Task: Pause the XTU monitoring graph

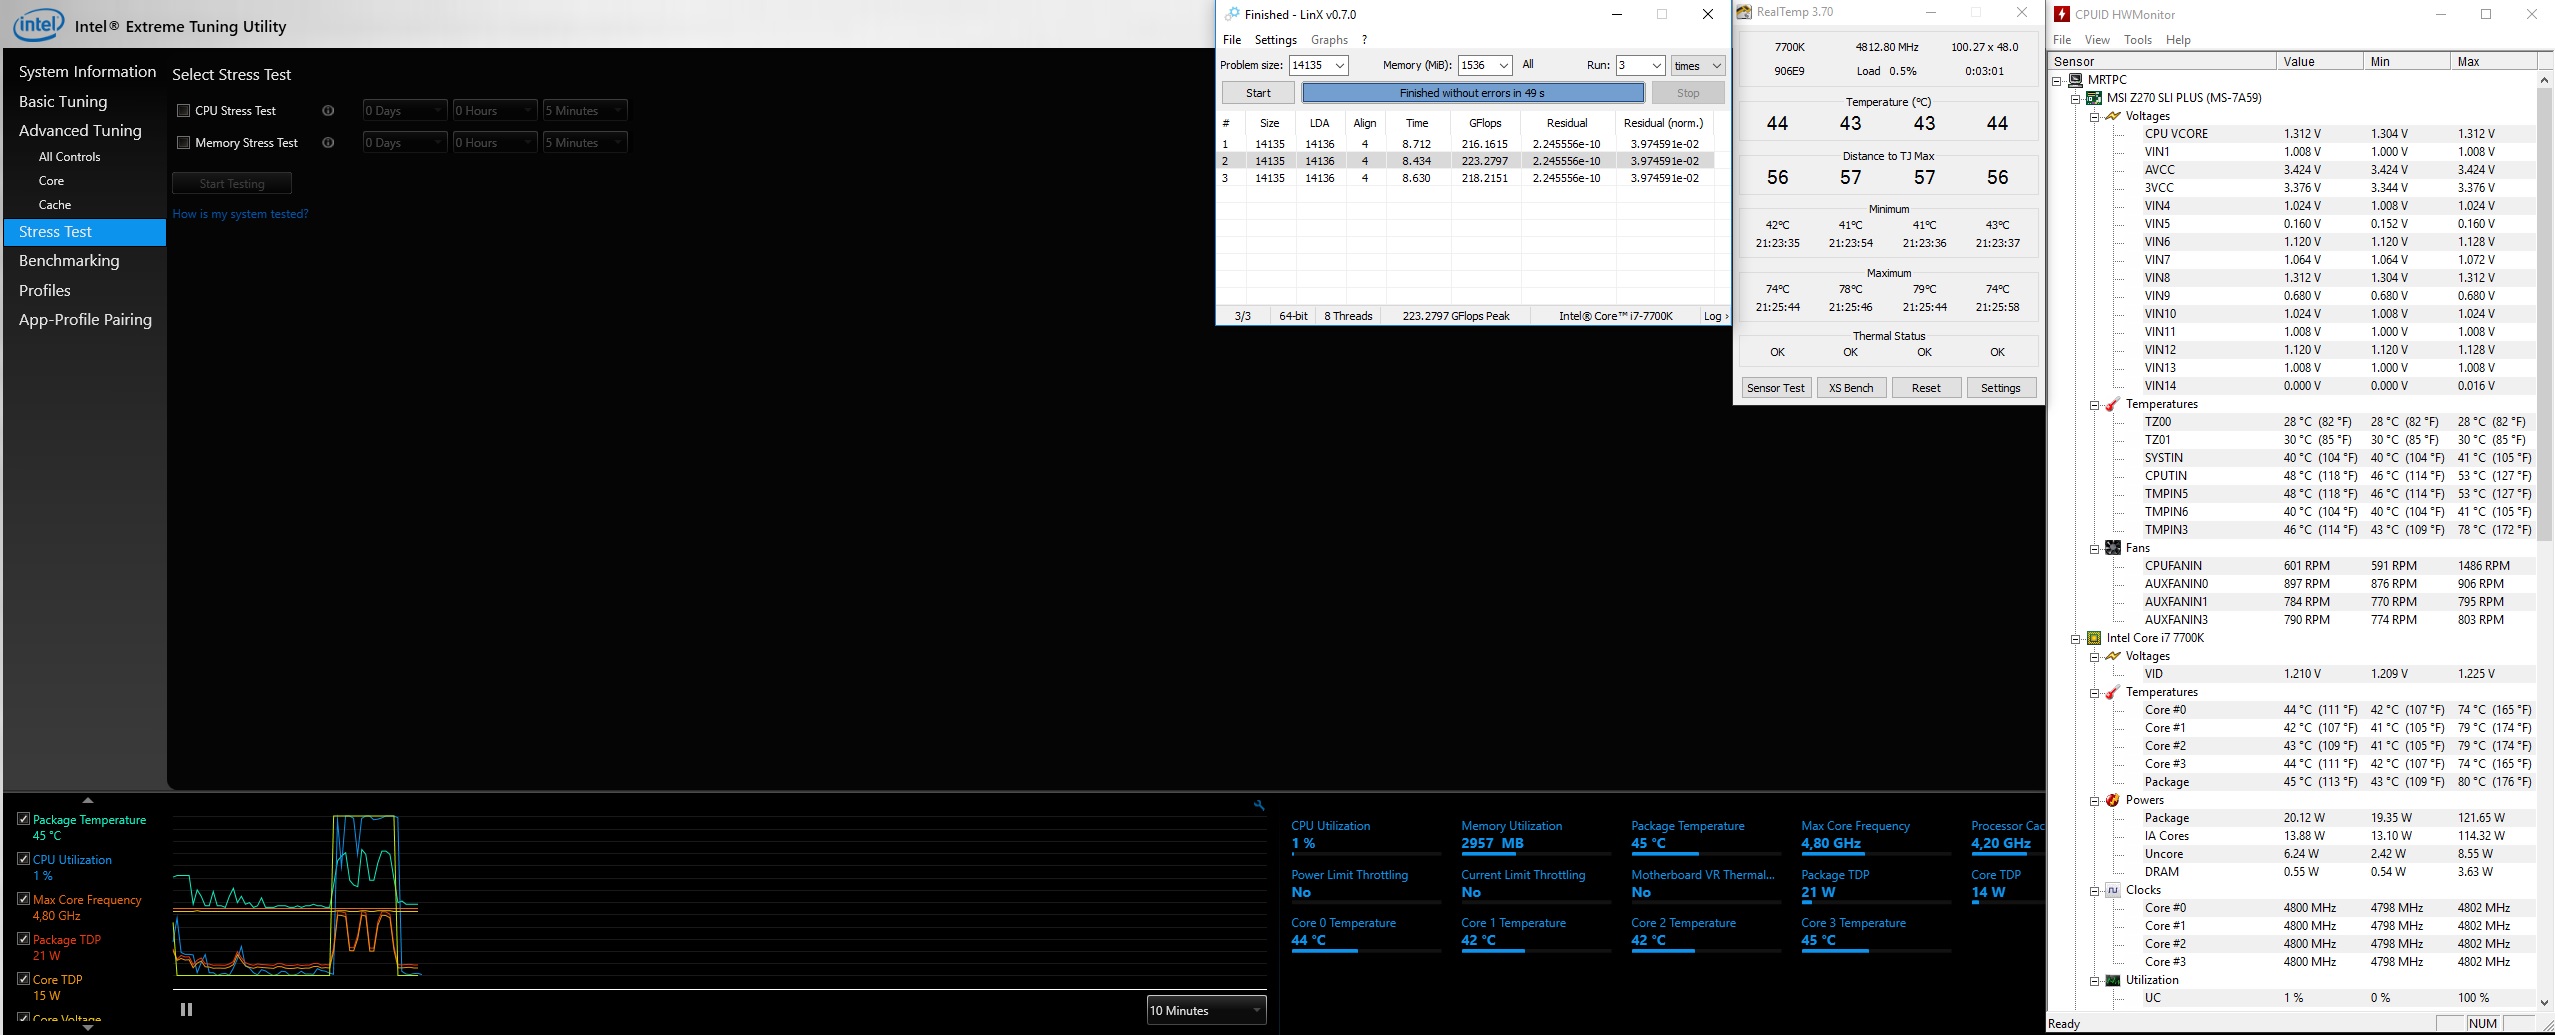Action: (186, 1010)
